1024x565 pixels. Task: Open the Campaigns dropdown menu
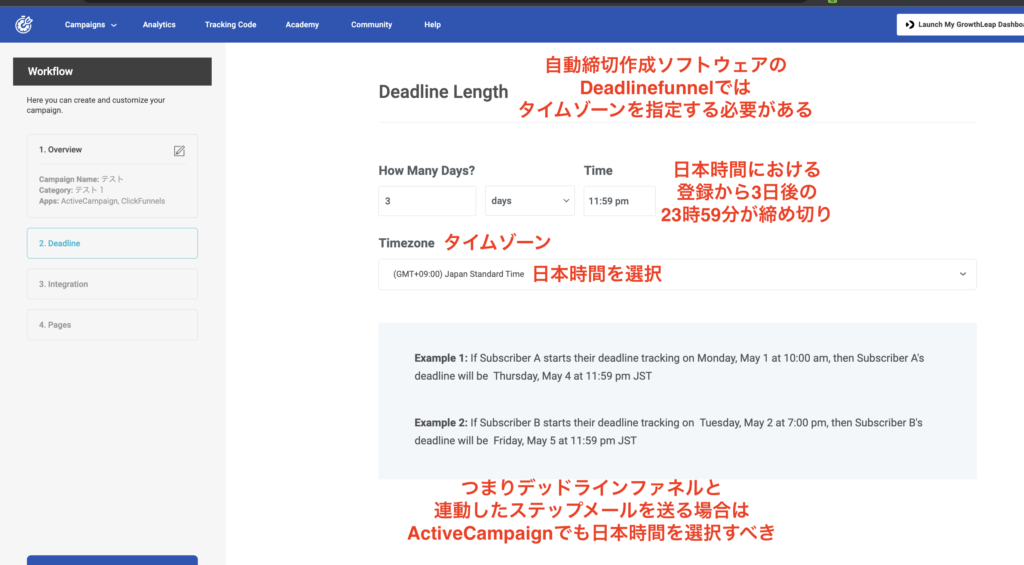point(90,25)
